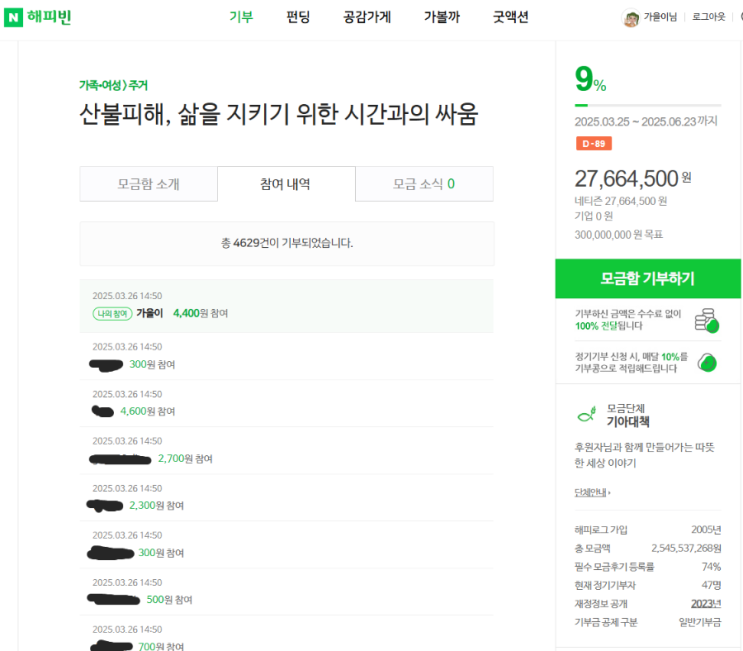Click the 로그아웃 link
Image resolution: width=743 pixels, height=651 pixels.
coord(709,18)
